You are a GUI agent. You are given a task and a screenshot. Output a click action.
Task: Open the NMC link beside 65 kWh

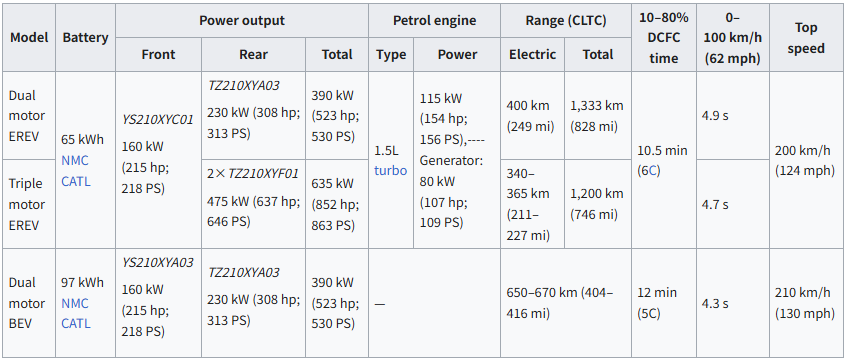click(x=75, y=161)
